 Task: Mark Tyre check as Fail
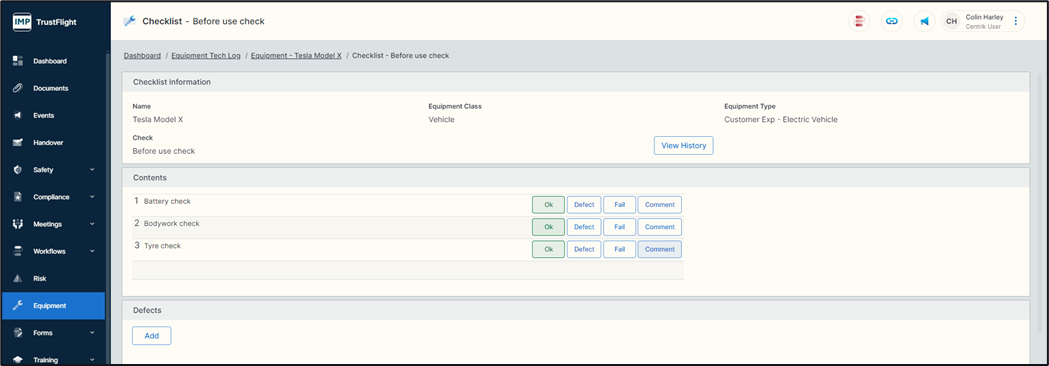click(x=619, y=249)
